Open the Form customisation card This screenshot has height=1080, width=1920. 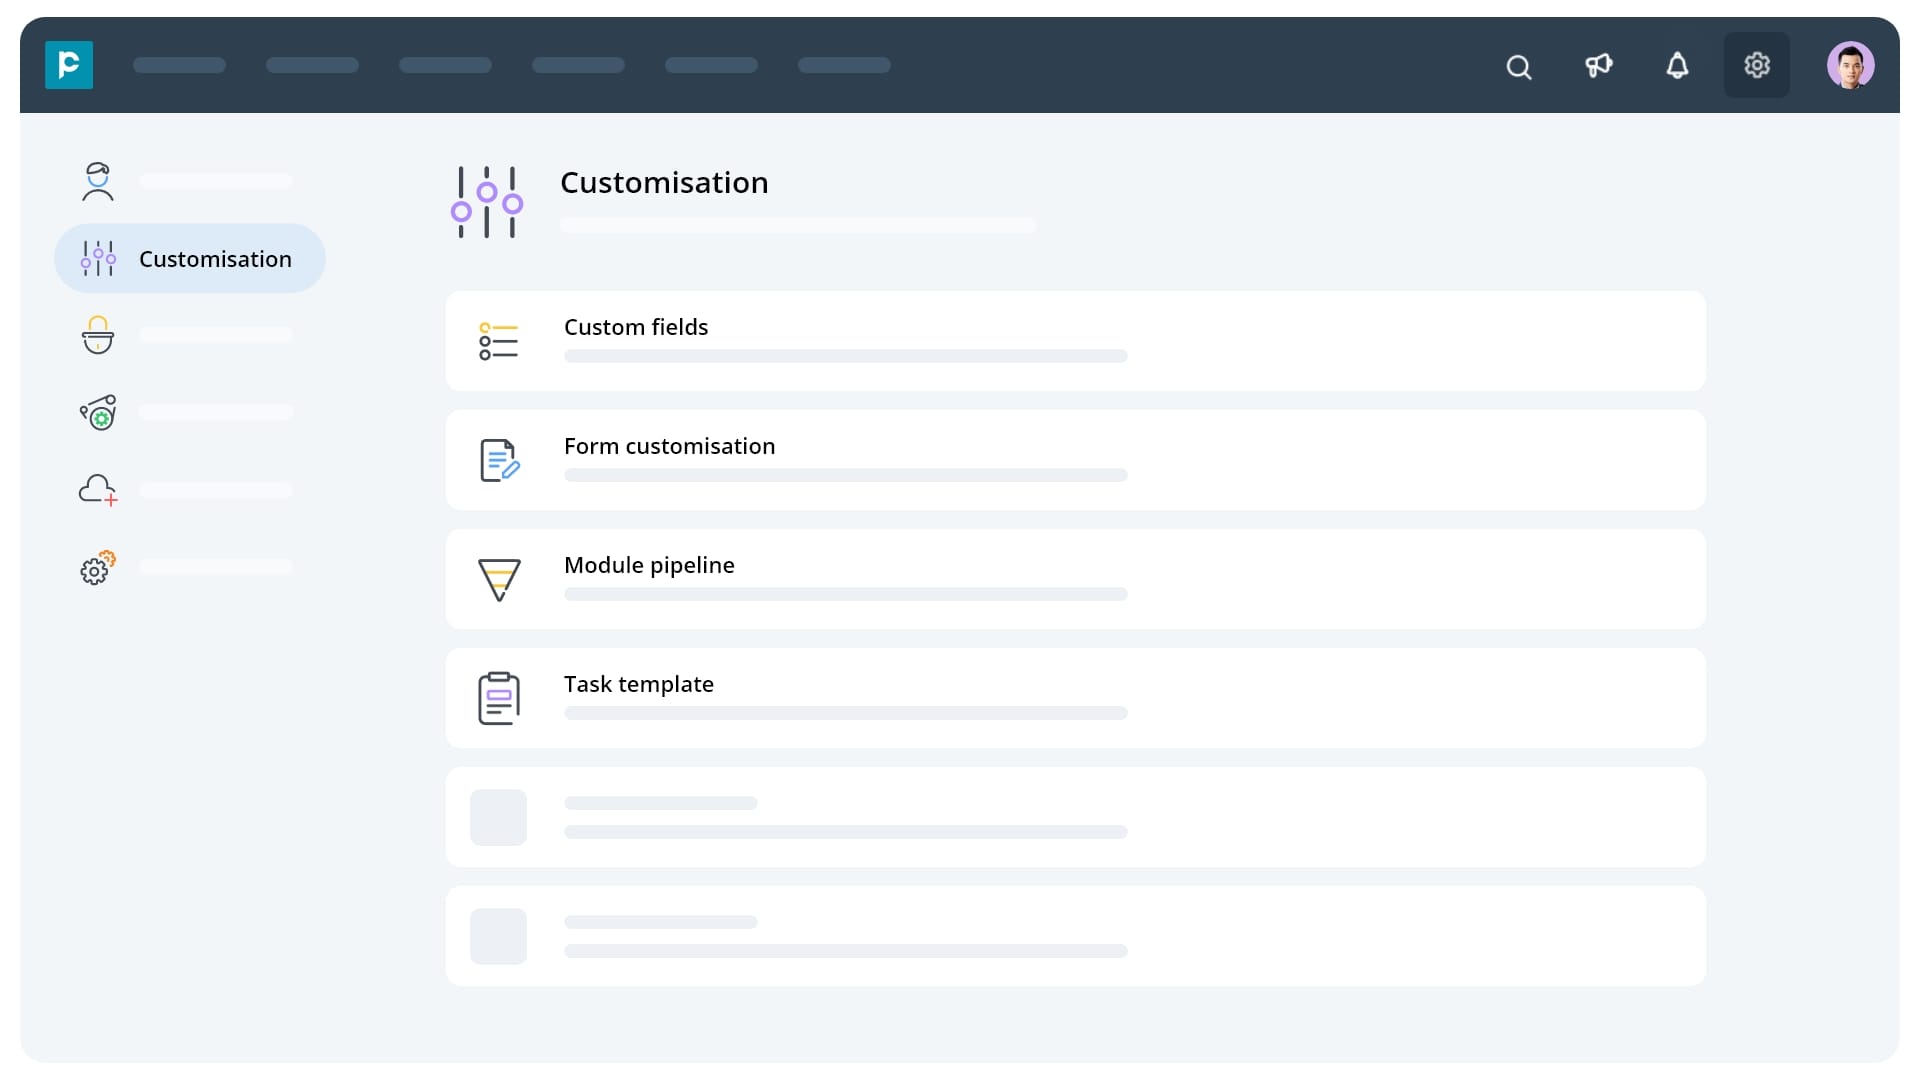tap(1076, 460)
